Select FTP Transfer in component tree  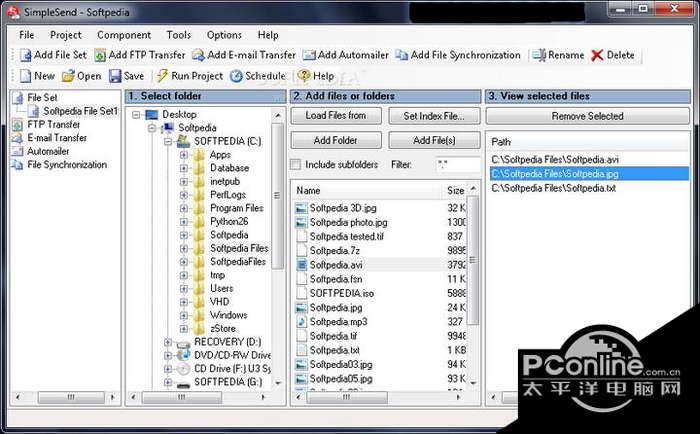click(54, 124)
